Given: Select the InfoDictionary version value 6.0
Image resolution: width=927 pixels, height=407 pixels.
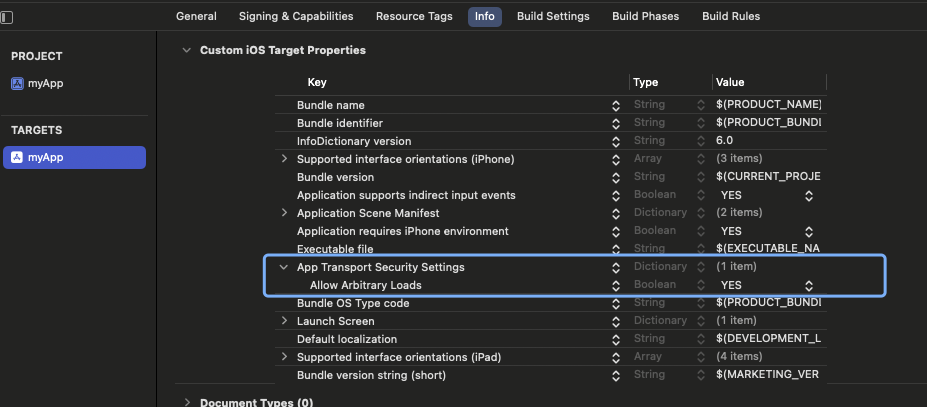Looking at the screenshot, I should pyautogui.click(x=725, y=141).
